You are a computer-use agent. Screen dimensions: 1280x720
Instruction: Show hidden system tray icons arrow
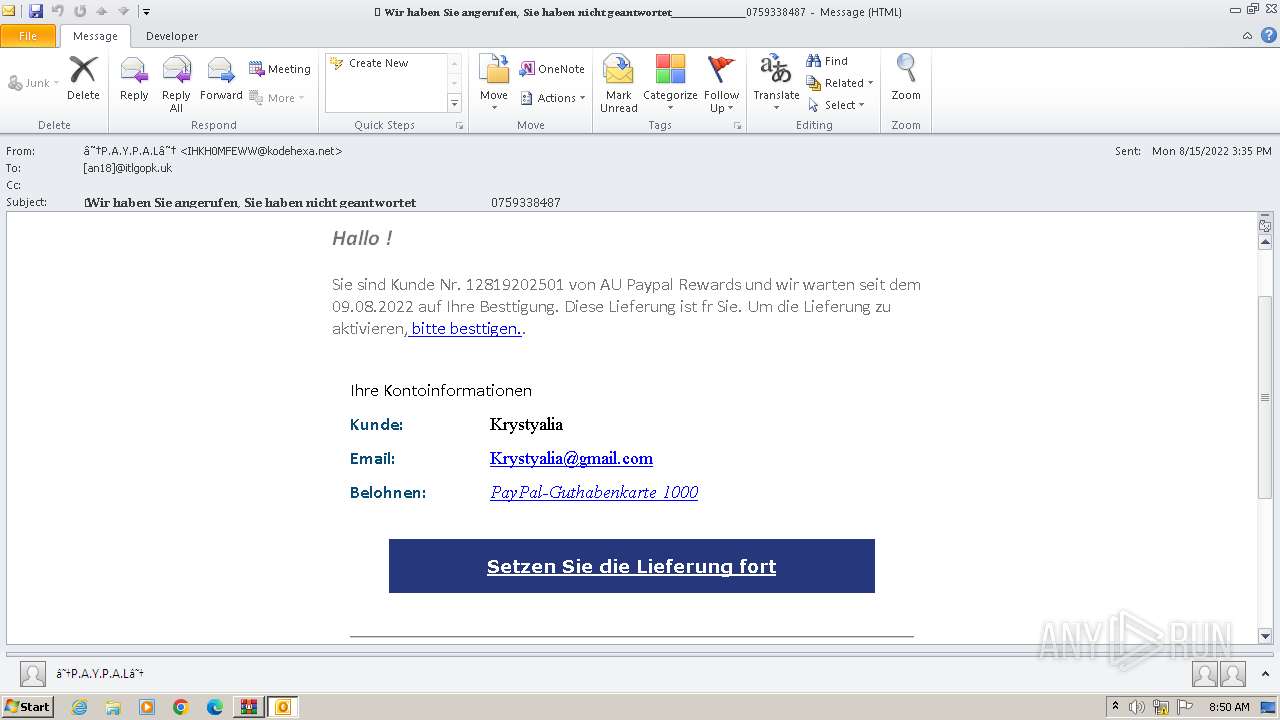(x=1116, y=707)
